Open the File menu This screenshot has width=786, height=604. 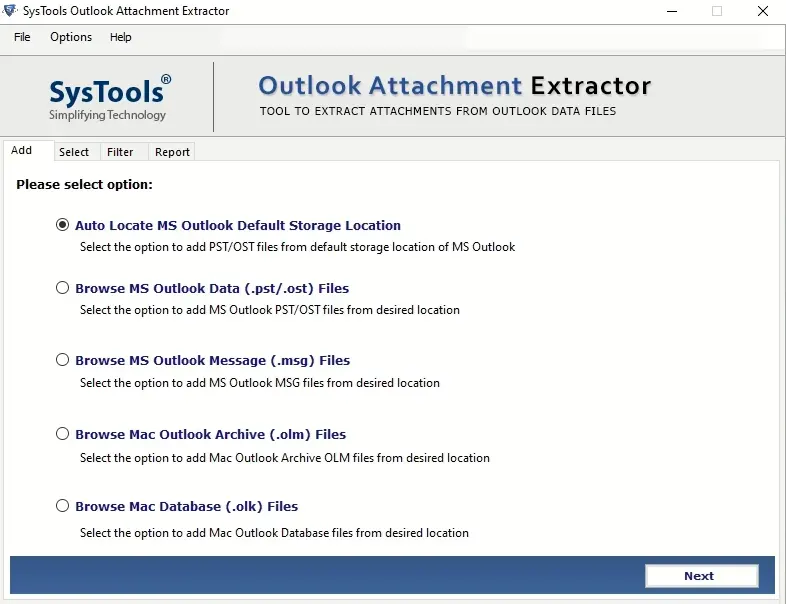click(x=22, y=37)
